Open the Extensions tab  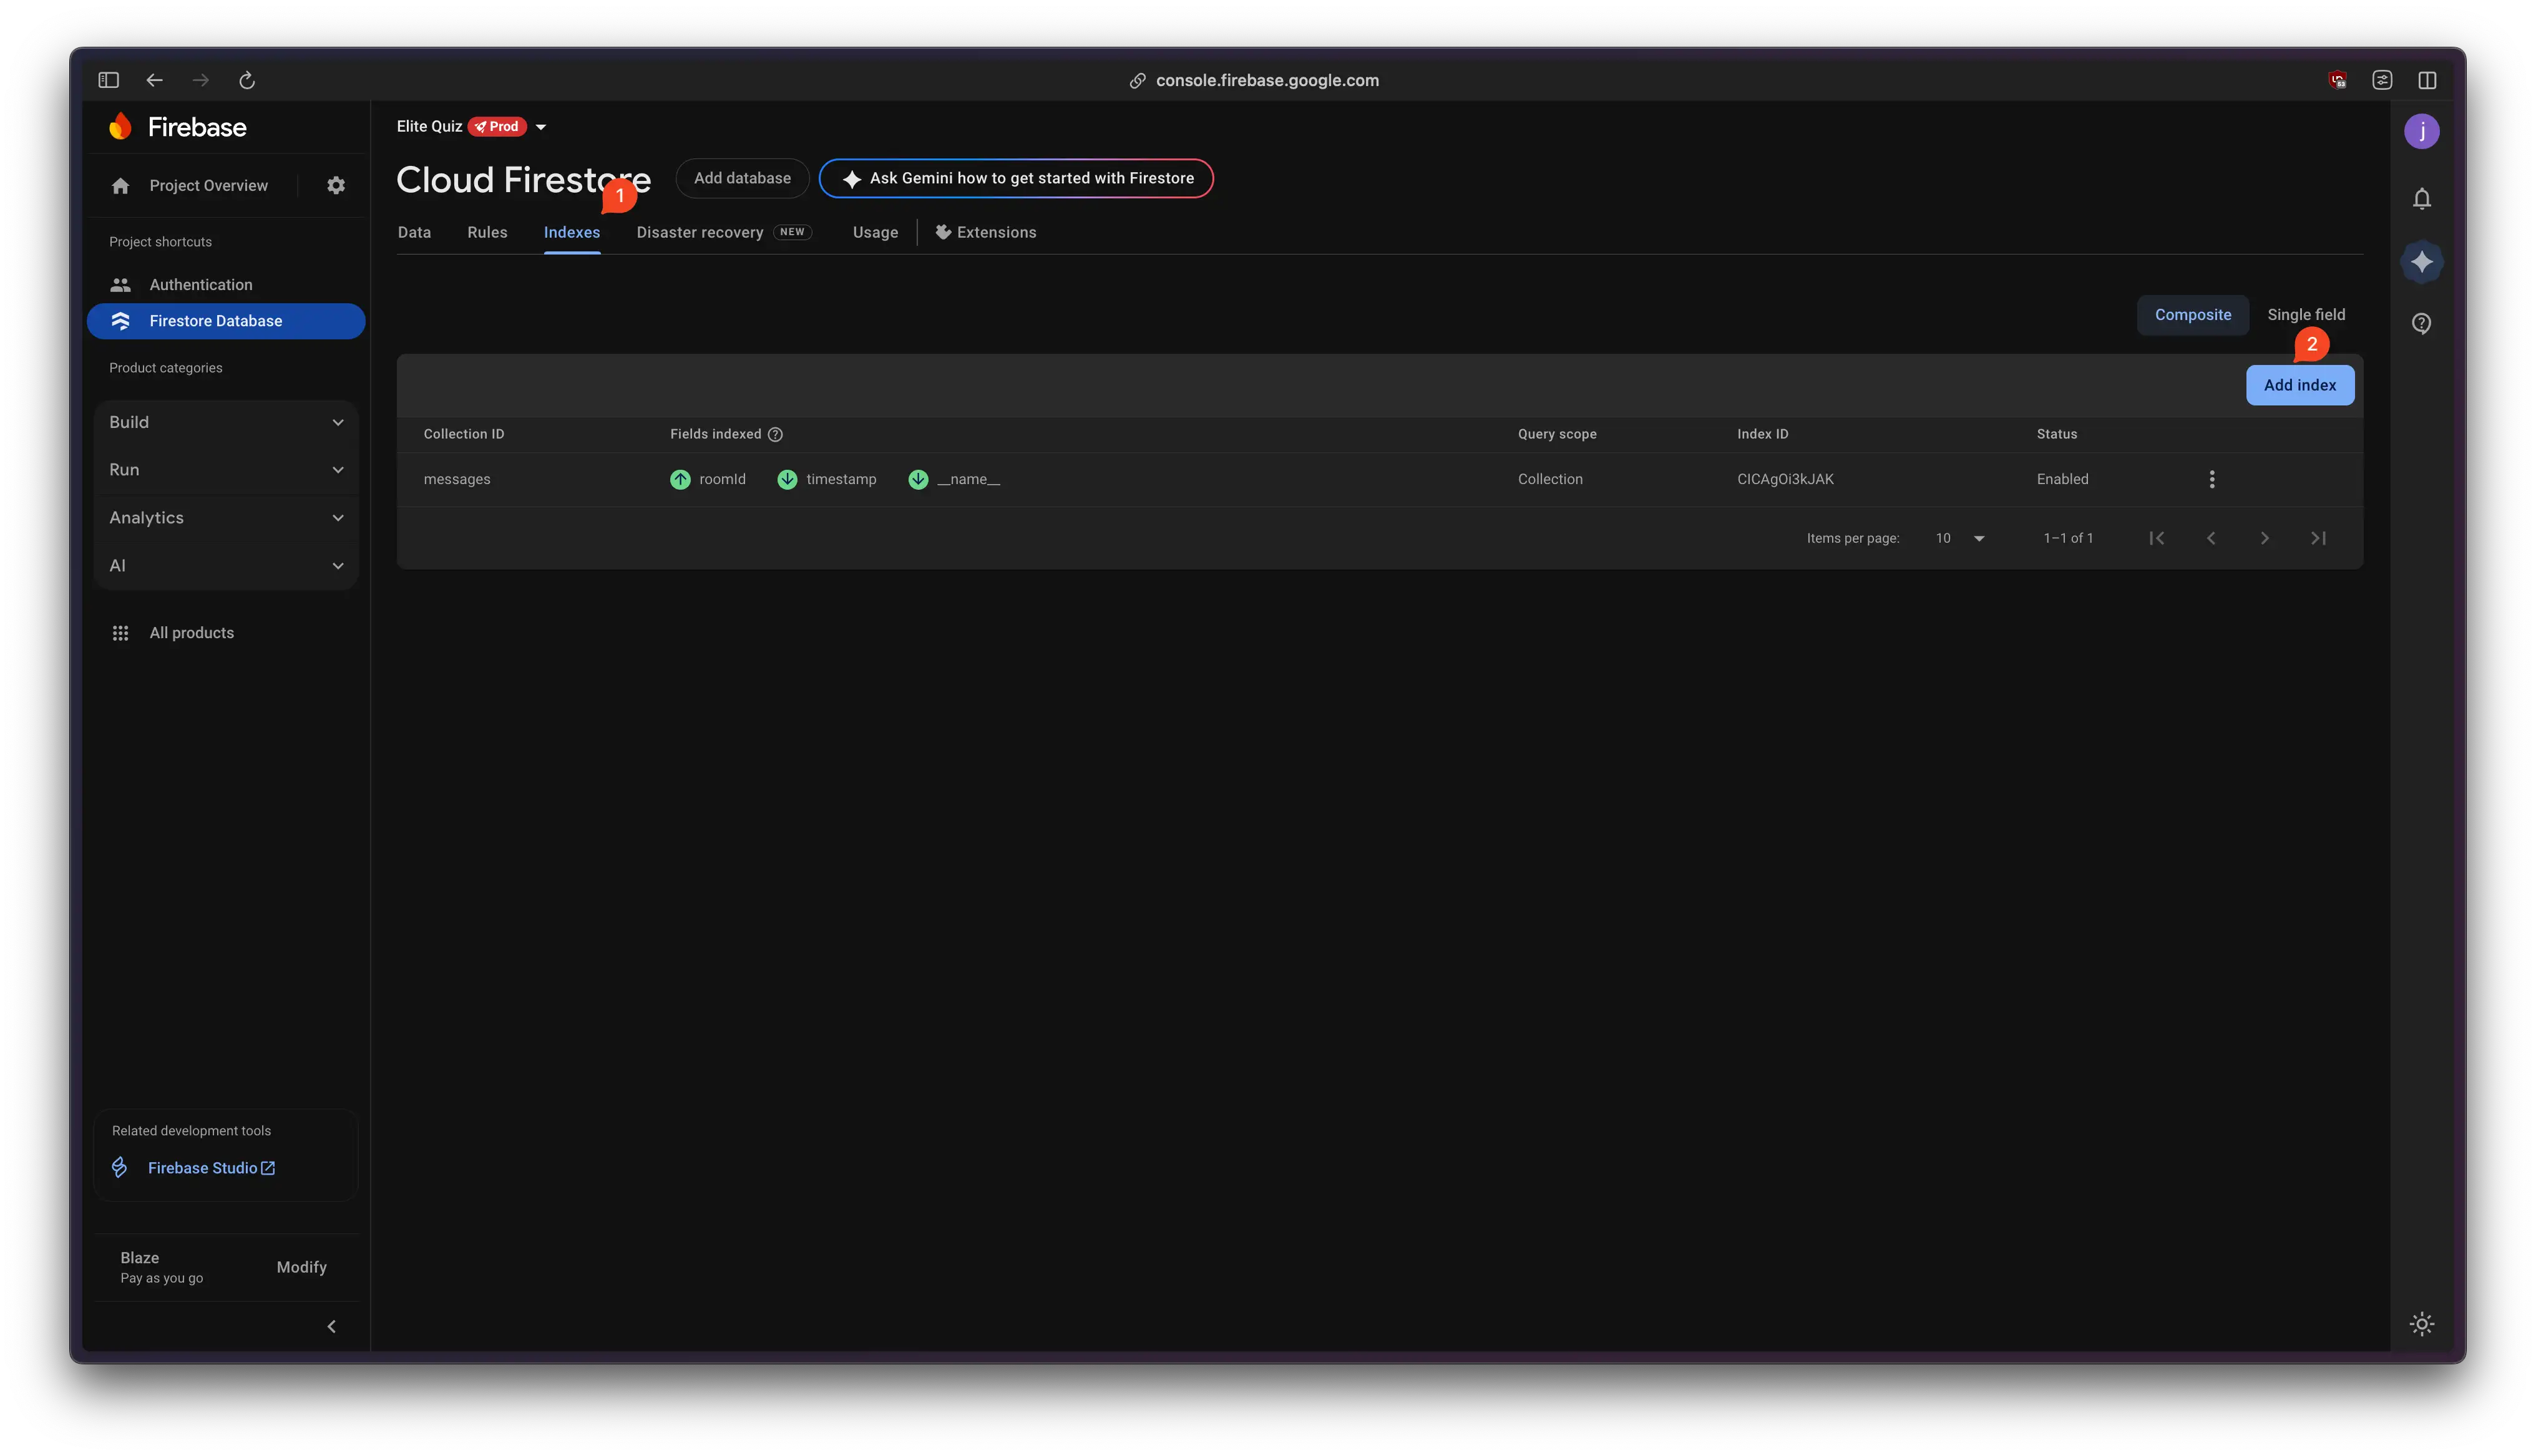tap(985, 232)
